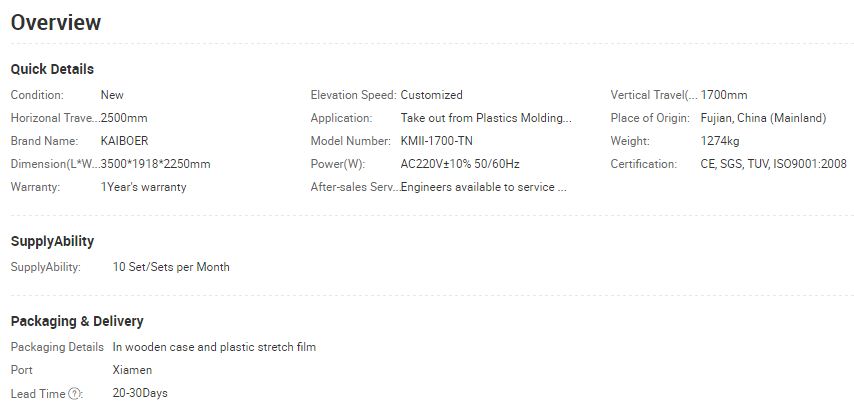Click the 10 Set/Sets per Month value
Image resolution: width=854 pixels, height=414 pixels.
pos(171,267)
